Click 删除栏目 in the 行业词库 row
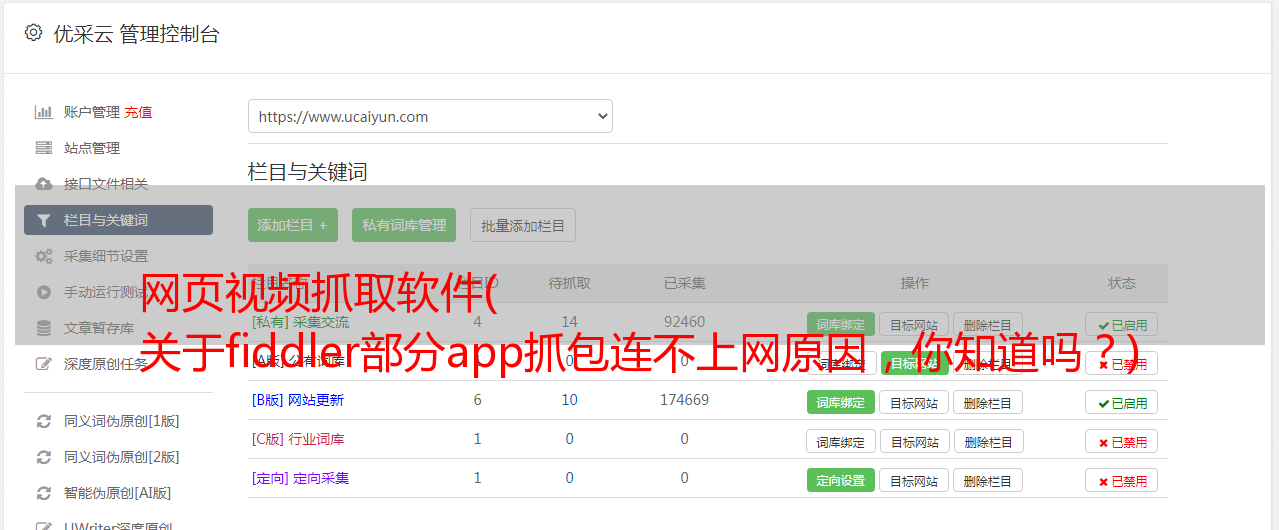Screen dimensions: 1279x530 coord(988,441)
